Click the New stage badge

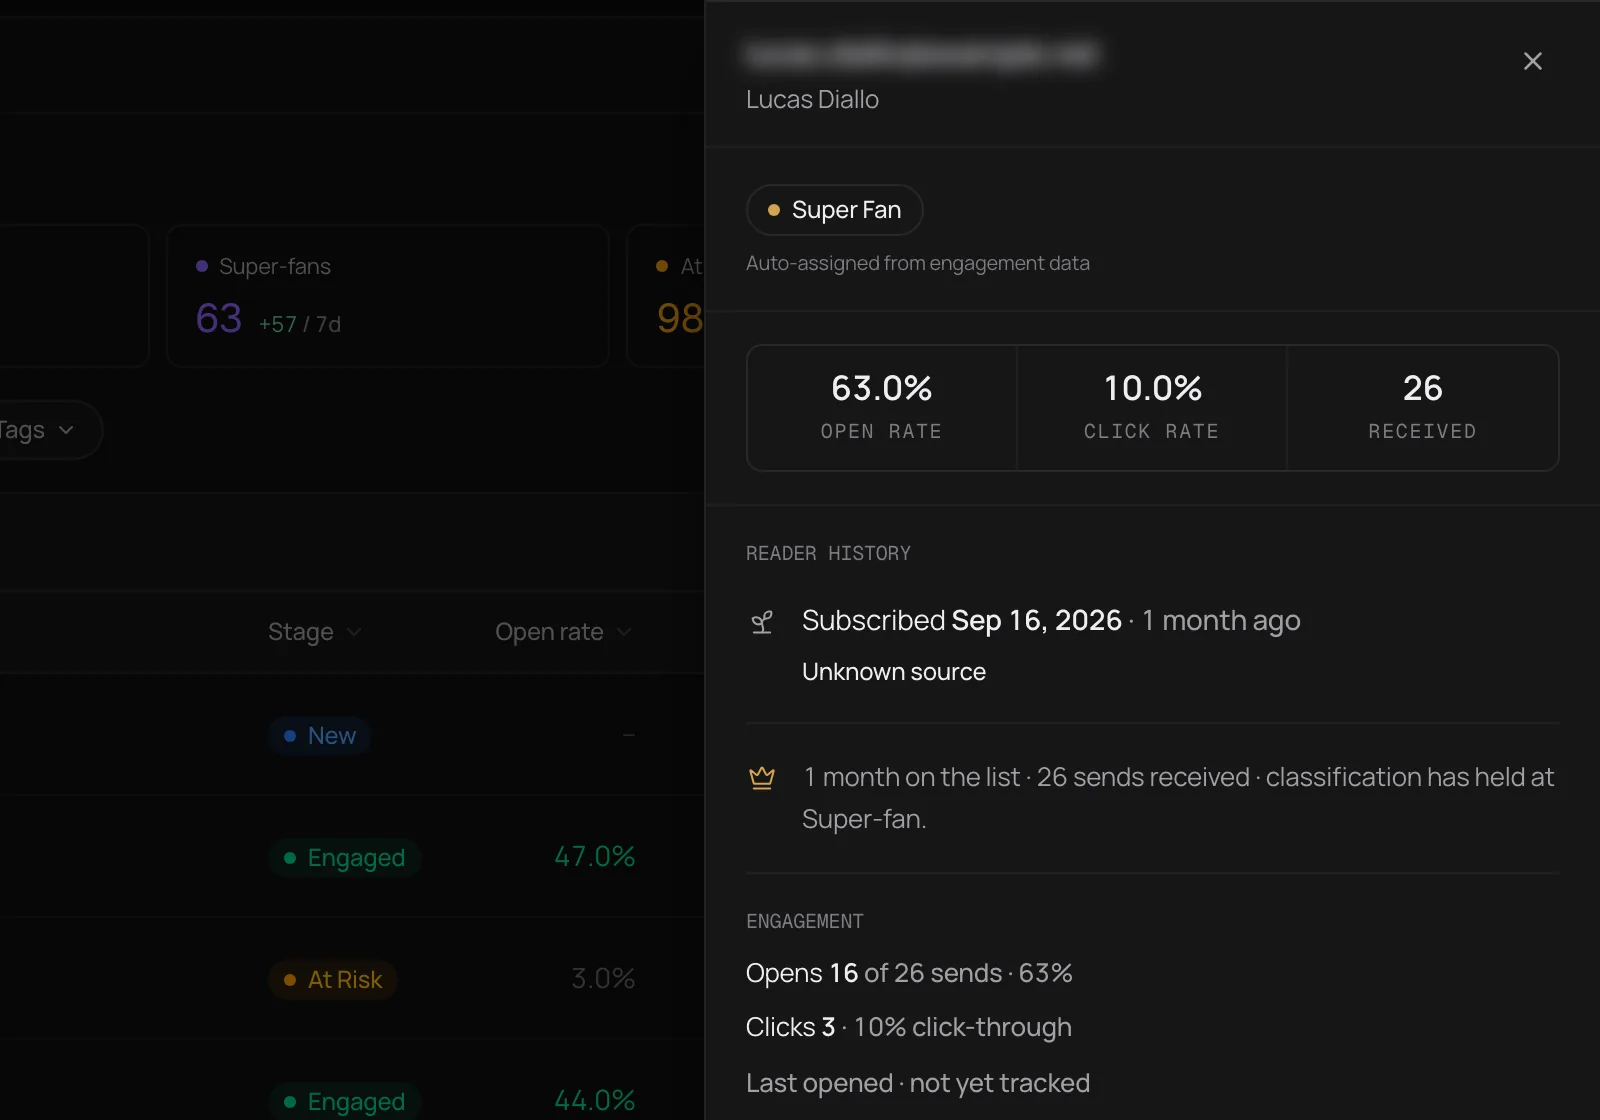coord(320,736)
